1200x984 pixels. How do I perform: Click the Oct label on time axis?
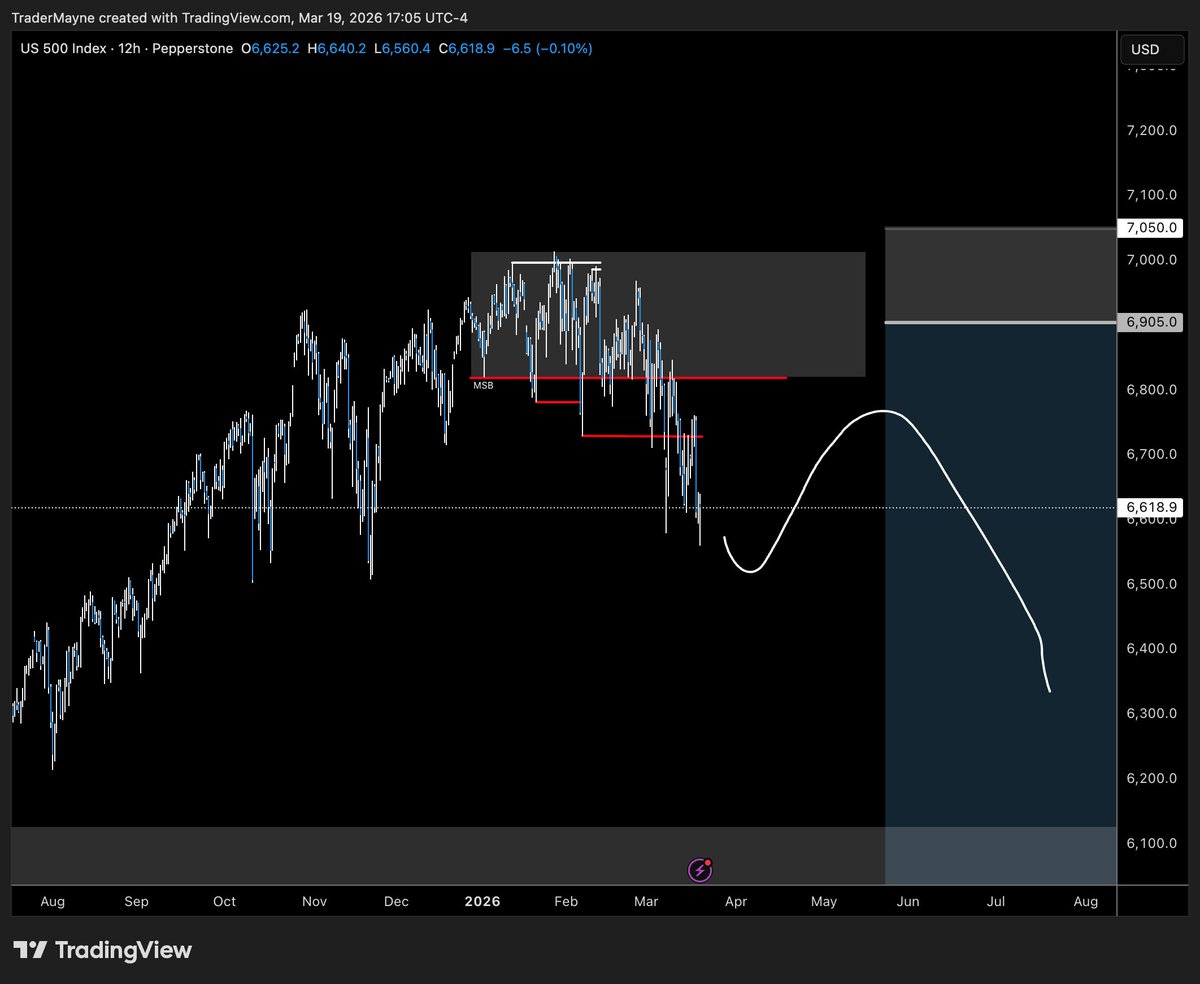224,901
